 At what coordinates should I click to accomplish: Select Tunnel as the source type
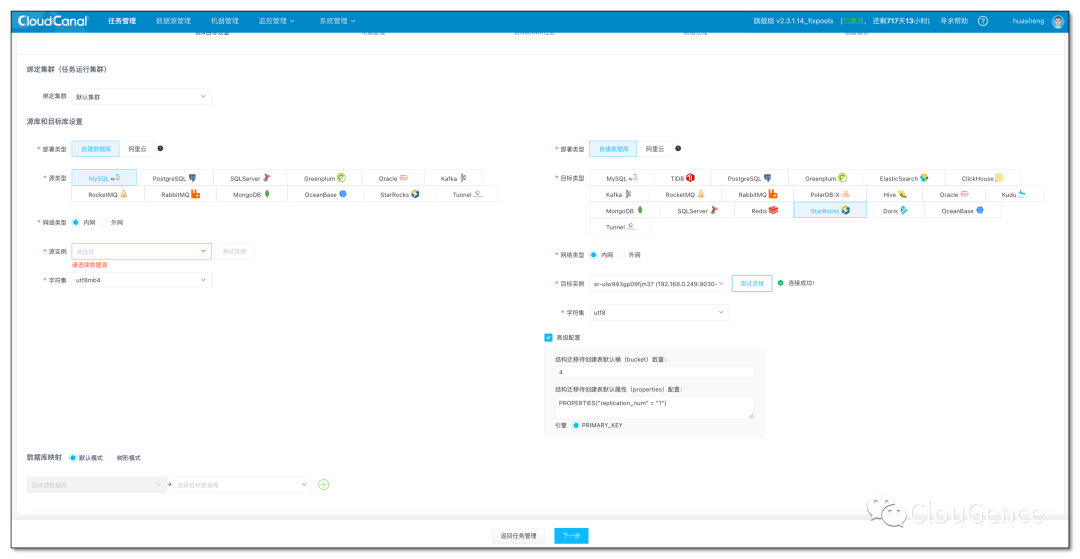467,194
